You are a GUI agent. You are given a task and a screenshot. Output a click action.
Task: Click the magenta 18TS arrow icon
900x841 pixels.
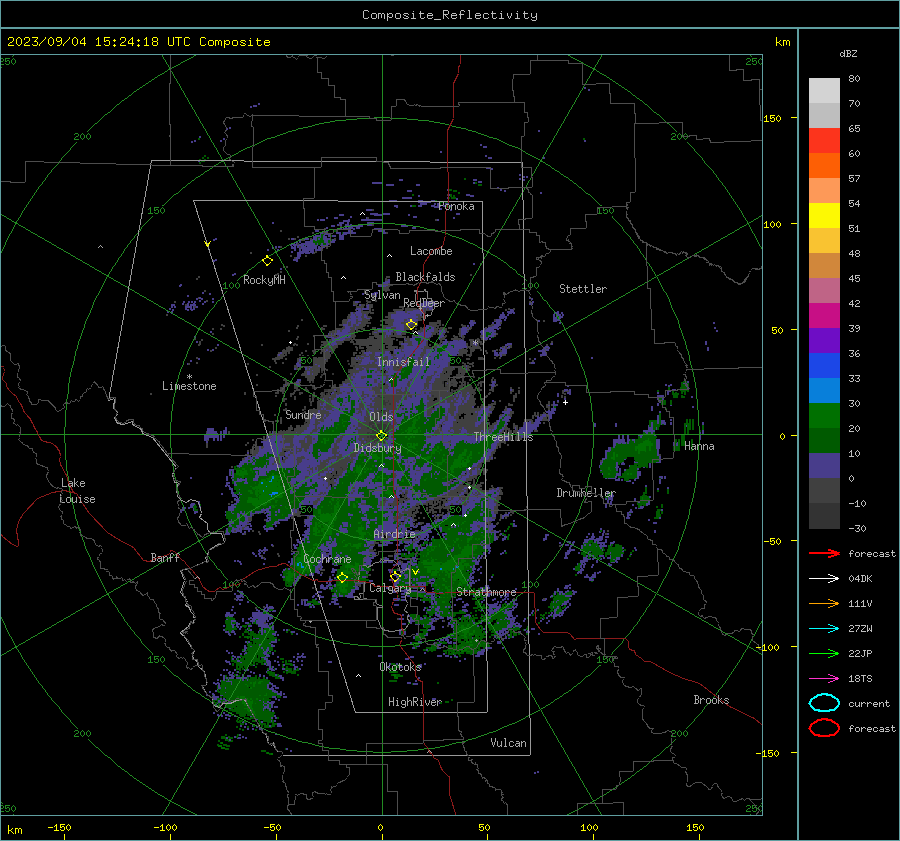(x=824, y=679)
